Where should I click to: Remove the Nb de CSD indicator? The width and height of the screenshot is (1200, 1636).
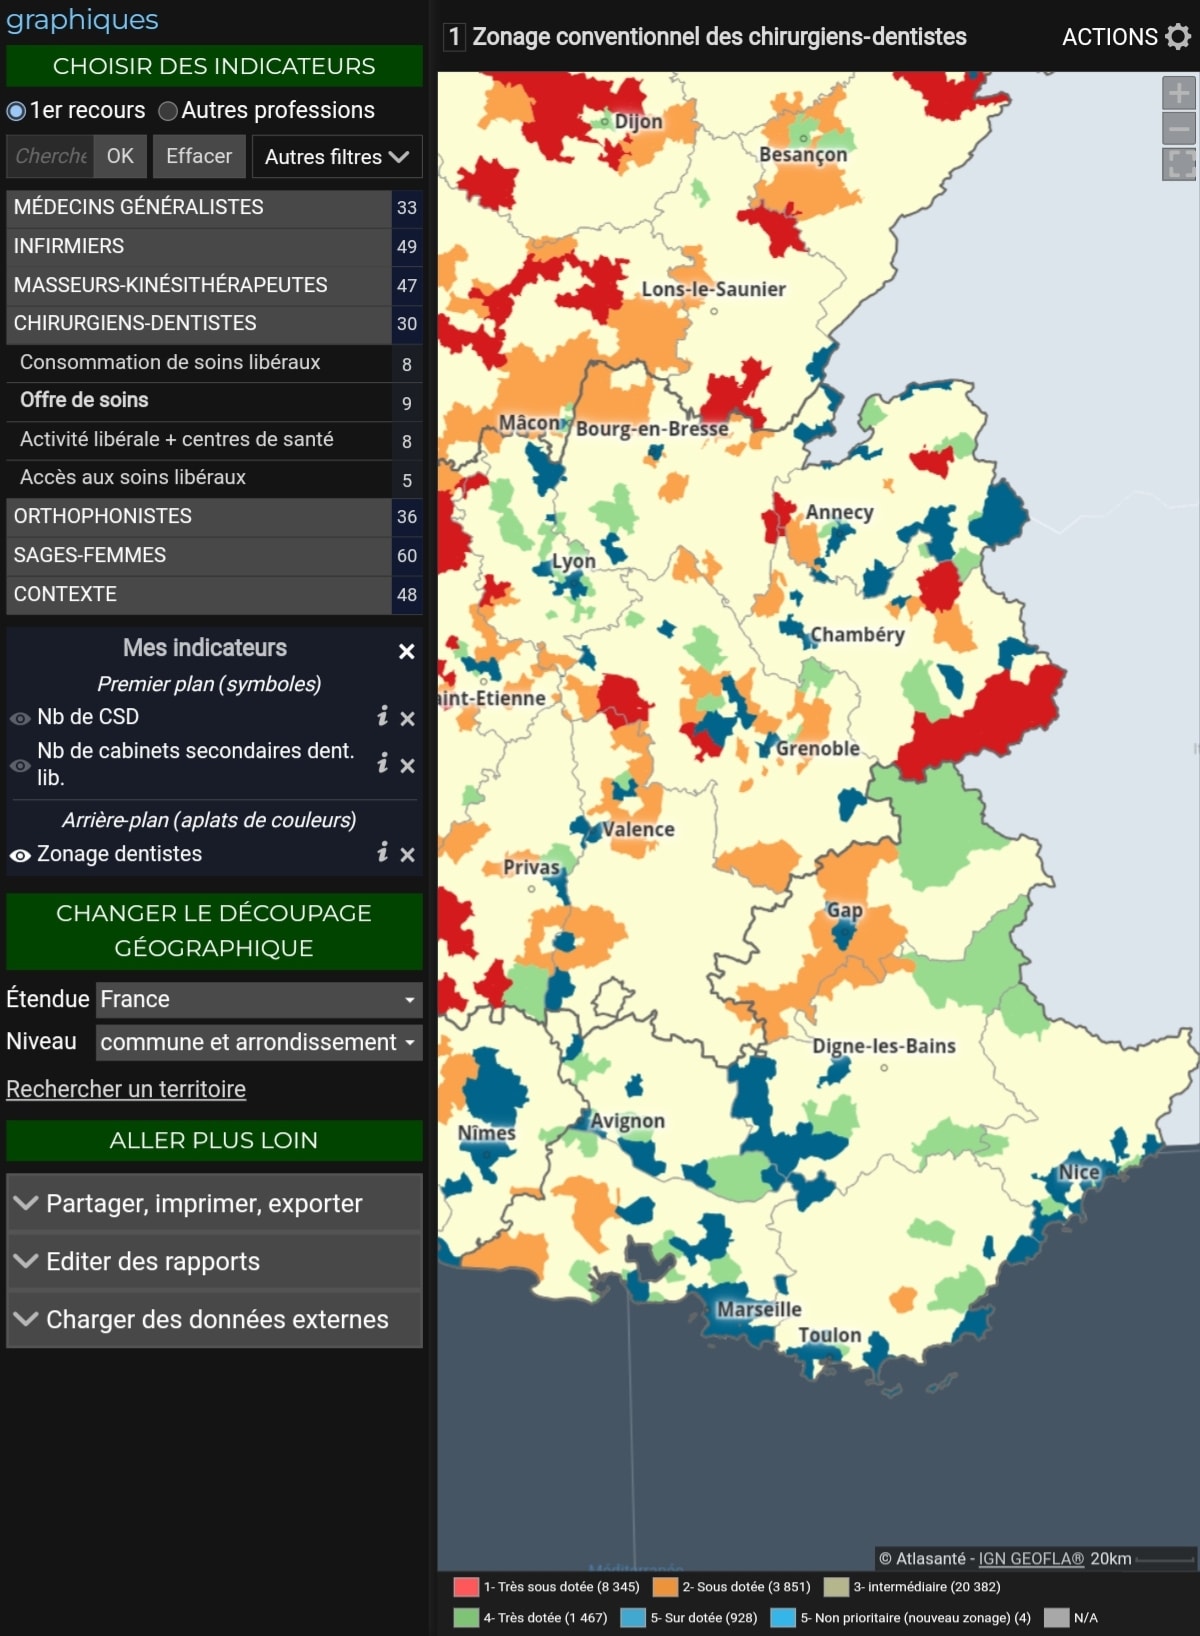pos(407,718)
